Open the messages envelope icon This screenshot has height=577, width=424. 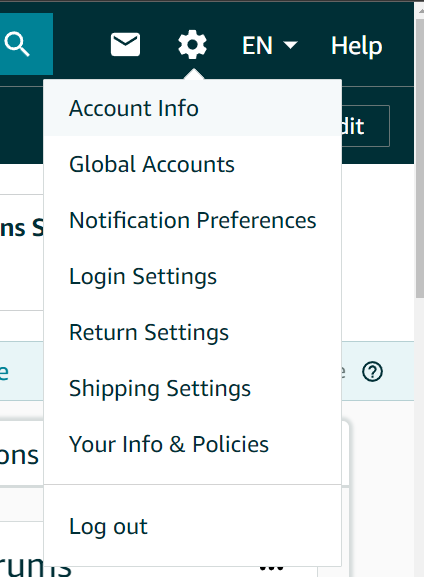click(x=125, y=45)
